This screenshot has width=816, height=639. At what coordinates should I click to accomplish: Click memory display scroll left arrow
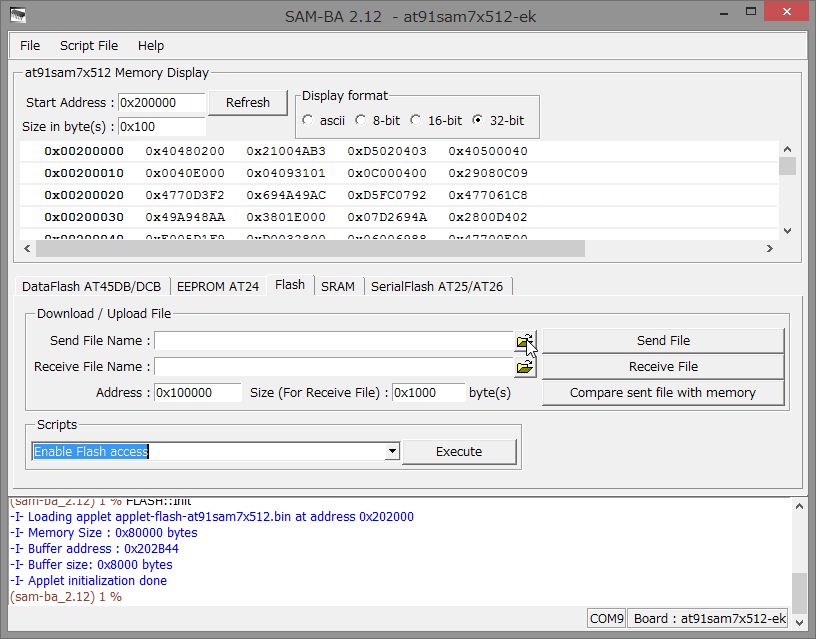[28, 249]
